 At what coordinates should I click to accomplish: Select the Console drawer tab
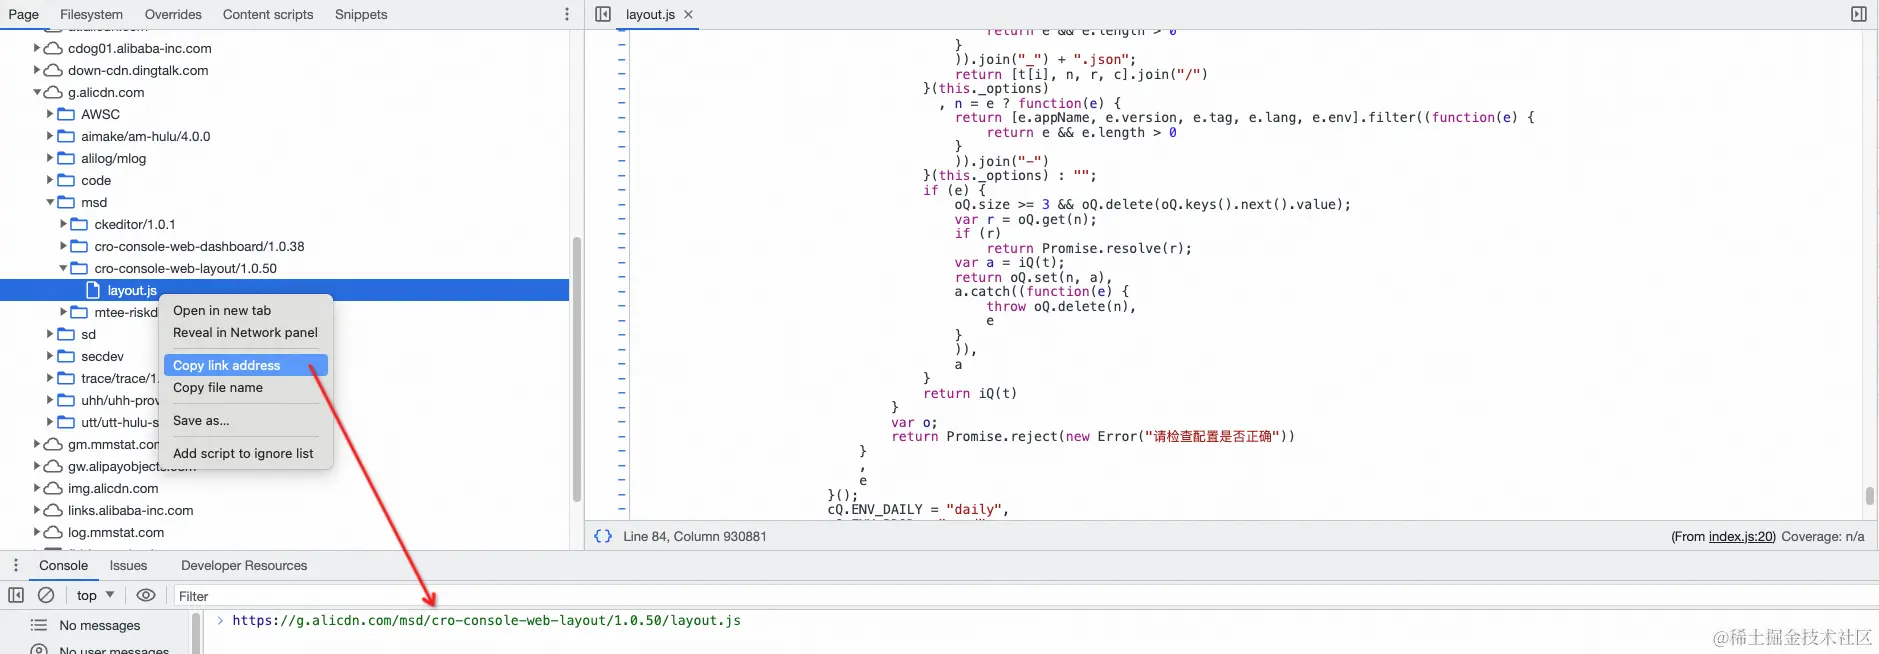pos(63,565)
